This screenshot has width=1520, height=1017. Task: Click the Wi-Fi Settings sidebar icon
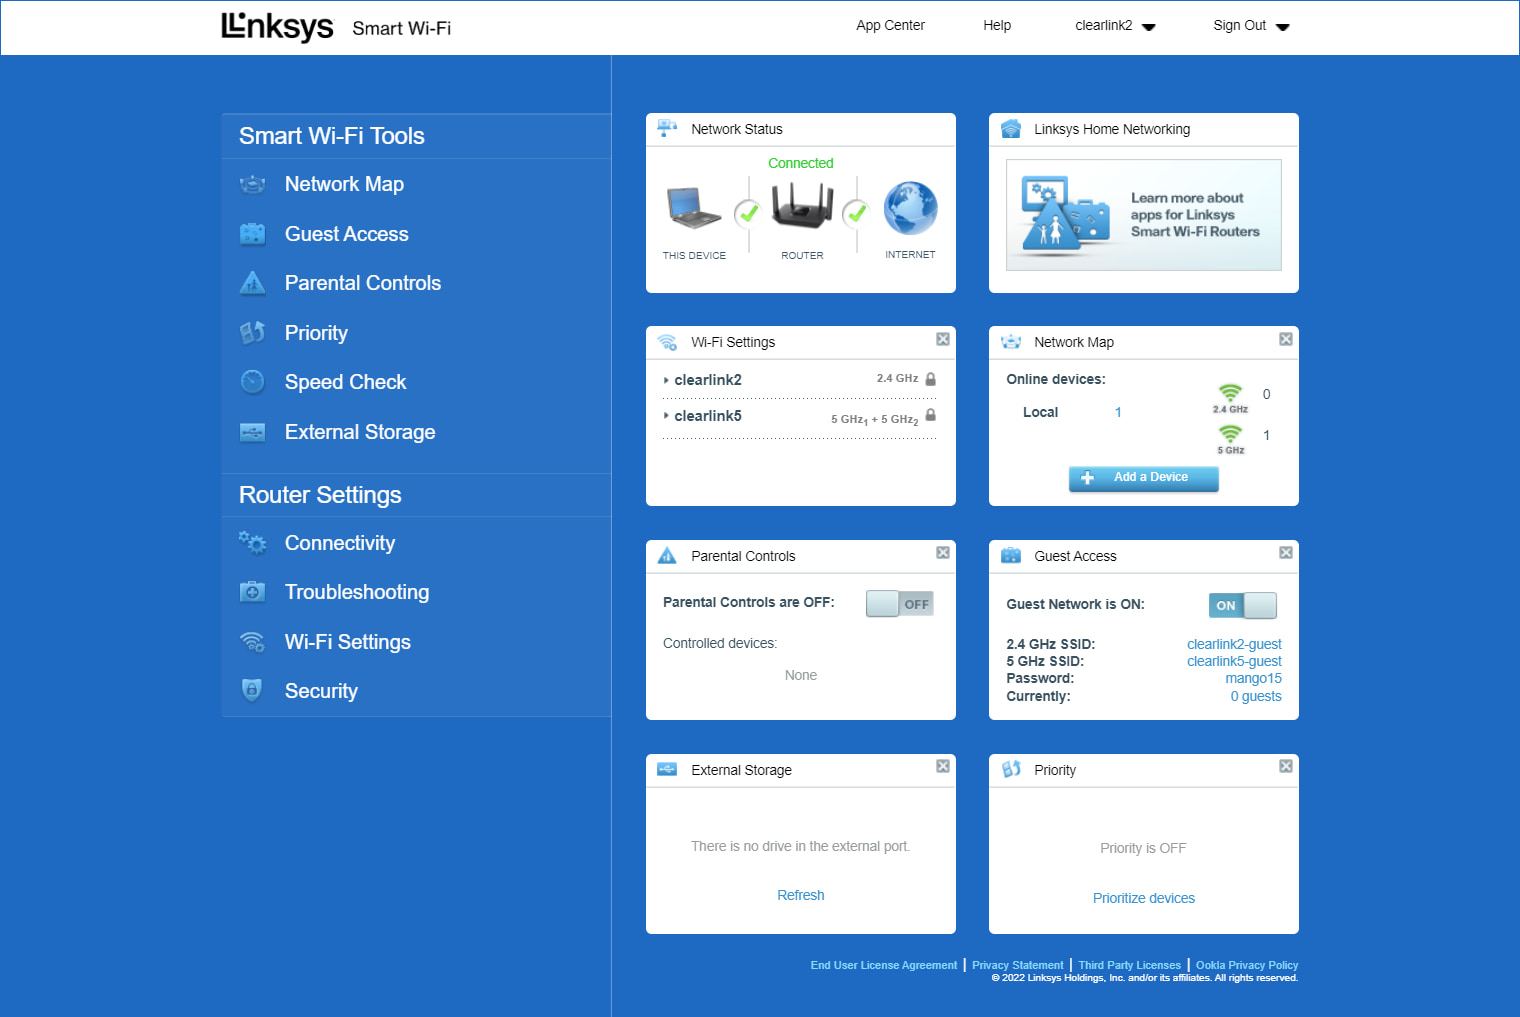(x=253, y=642)
